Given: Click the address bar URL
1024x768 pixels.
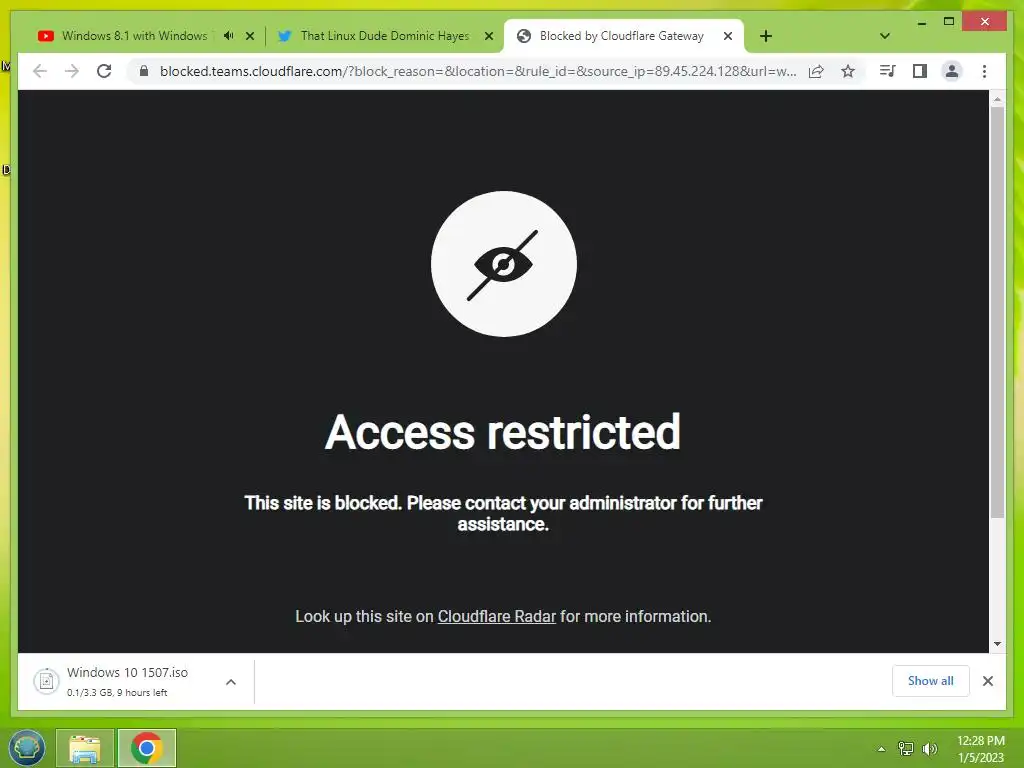Looking at the screenshot, I should pyautogui.click(x=477, y=71).
